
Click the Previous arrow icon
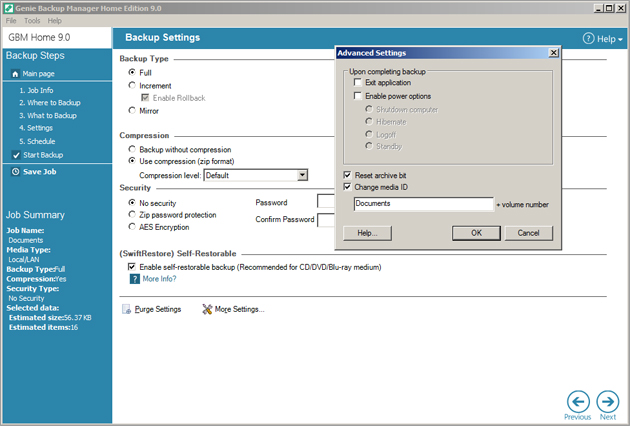pyautogui.click(x=577, y=400)
